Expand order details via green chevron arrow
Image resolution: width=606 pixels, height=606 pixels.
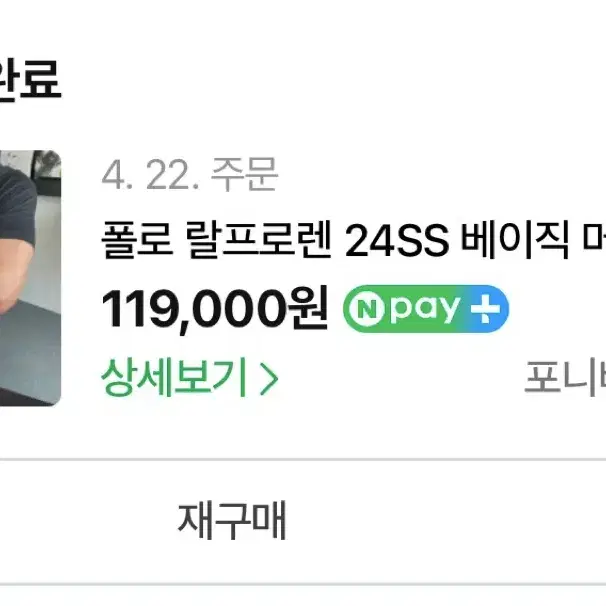(269, 378)
